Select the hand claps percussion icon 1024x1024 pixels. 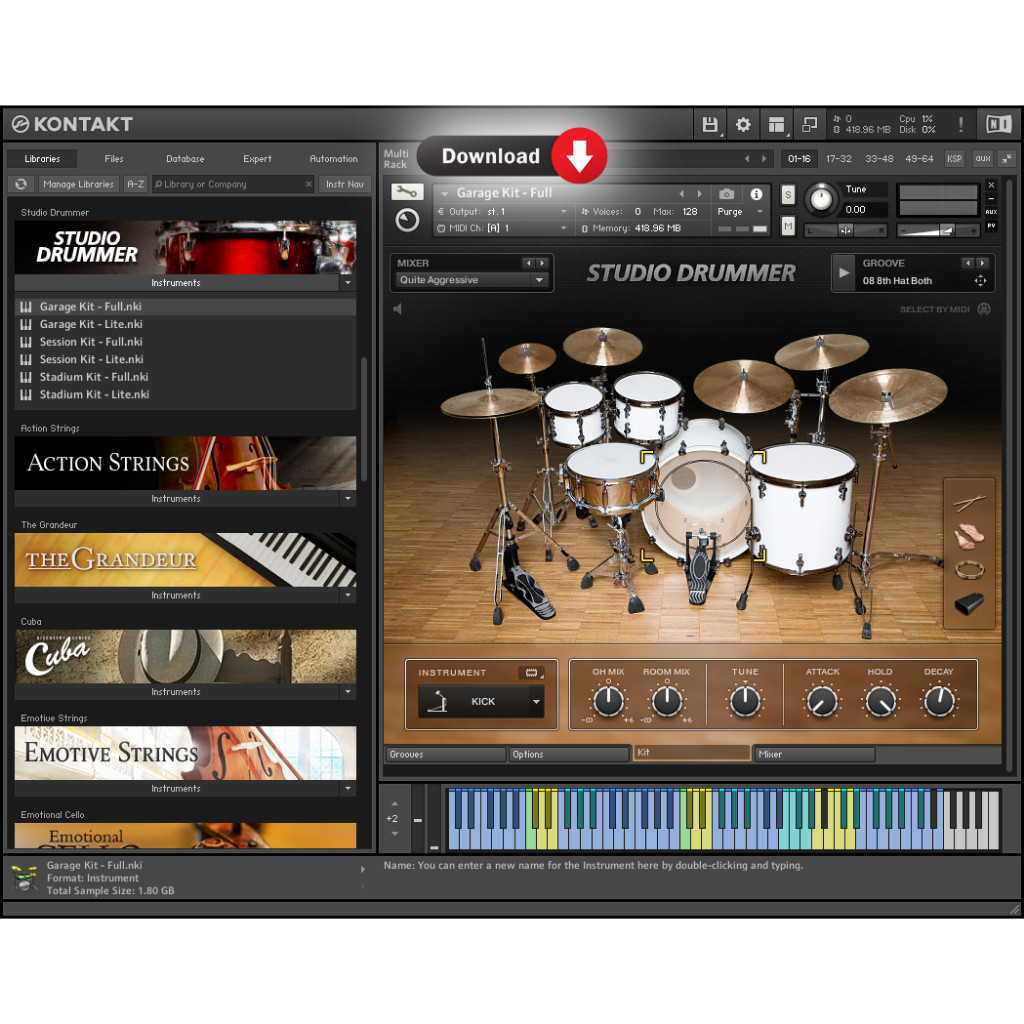click(968, 536)
